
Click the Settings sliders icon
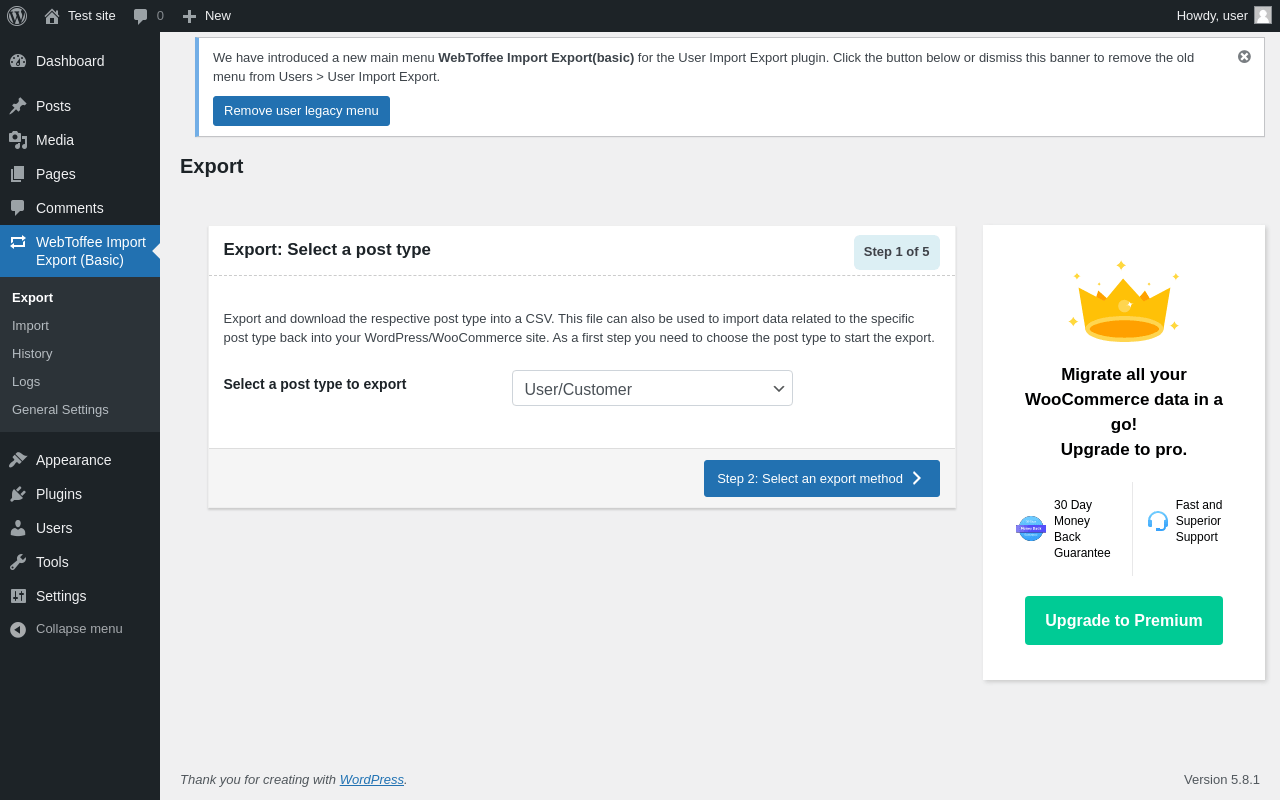click(18, 596)
